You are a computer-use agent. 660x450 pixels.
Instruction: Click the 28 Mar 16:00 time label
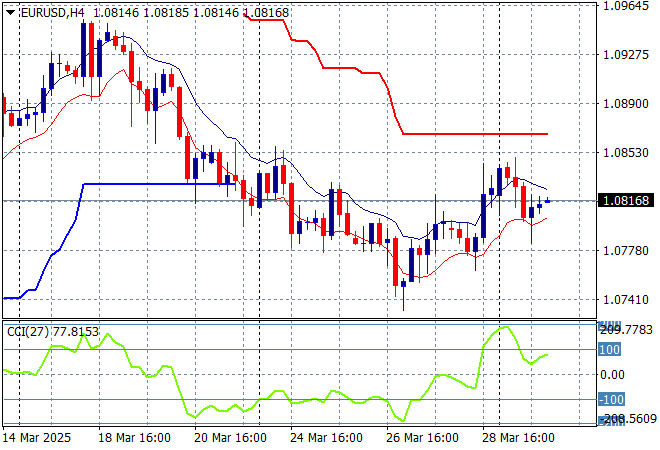tap(518, 438)
